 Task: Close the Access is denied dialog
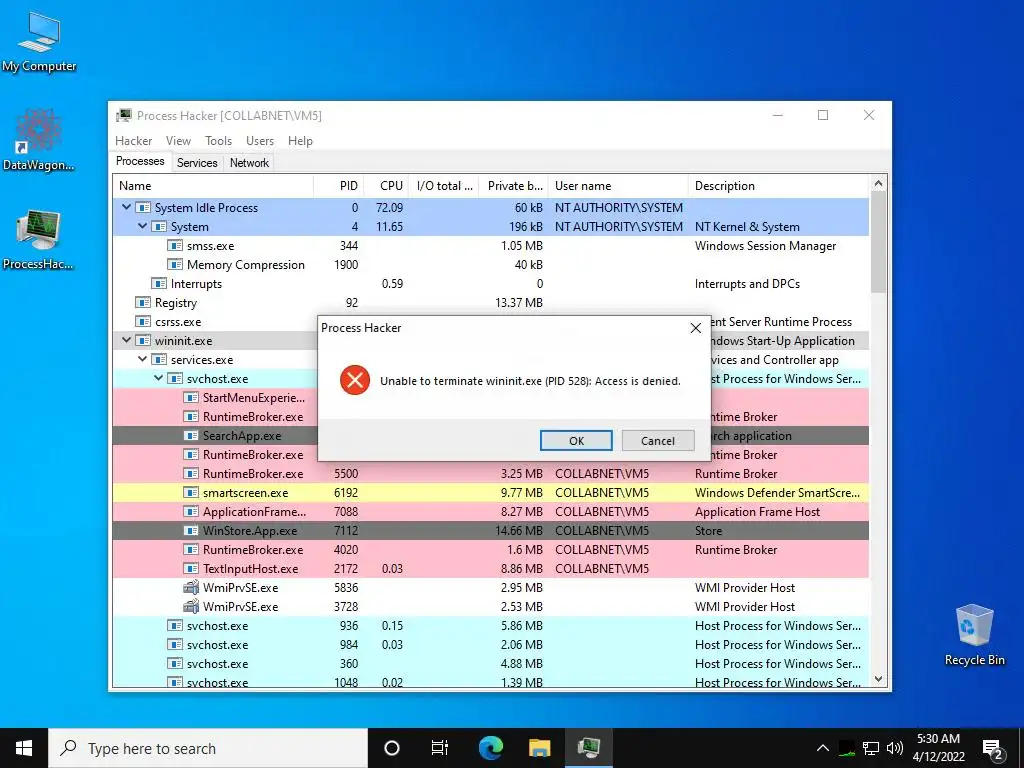[696, 328]
